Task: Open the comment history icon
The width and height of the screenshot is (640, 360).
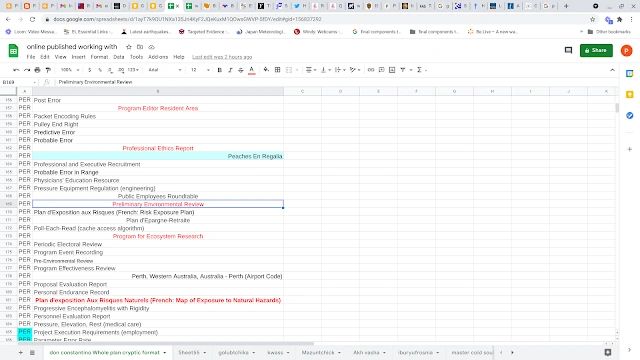Action: 568,50
